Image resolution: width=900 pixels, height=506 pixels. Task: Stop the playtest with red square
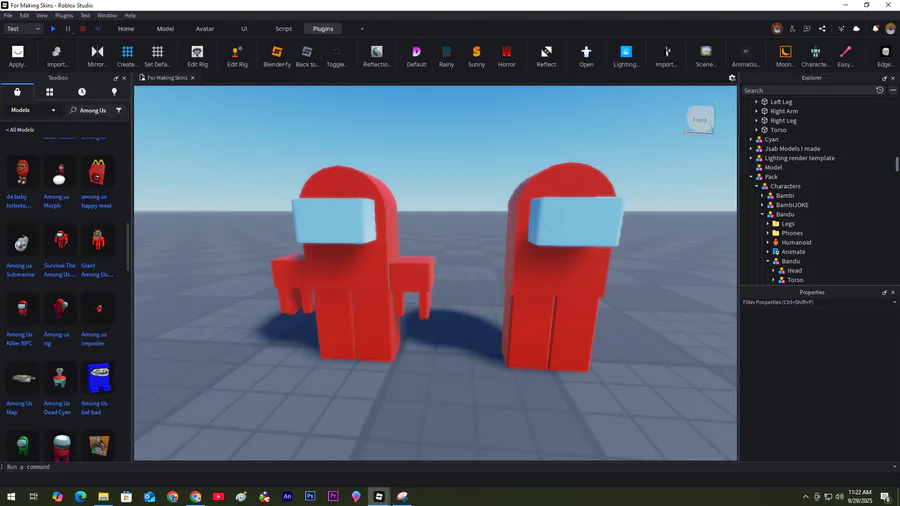pos(83,29)
